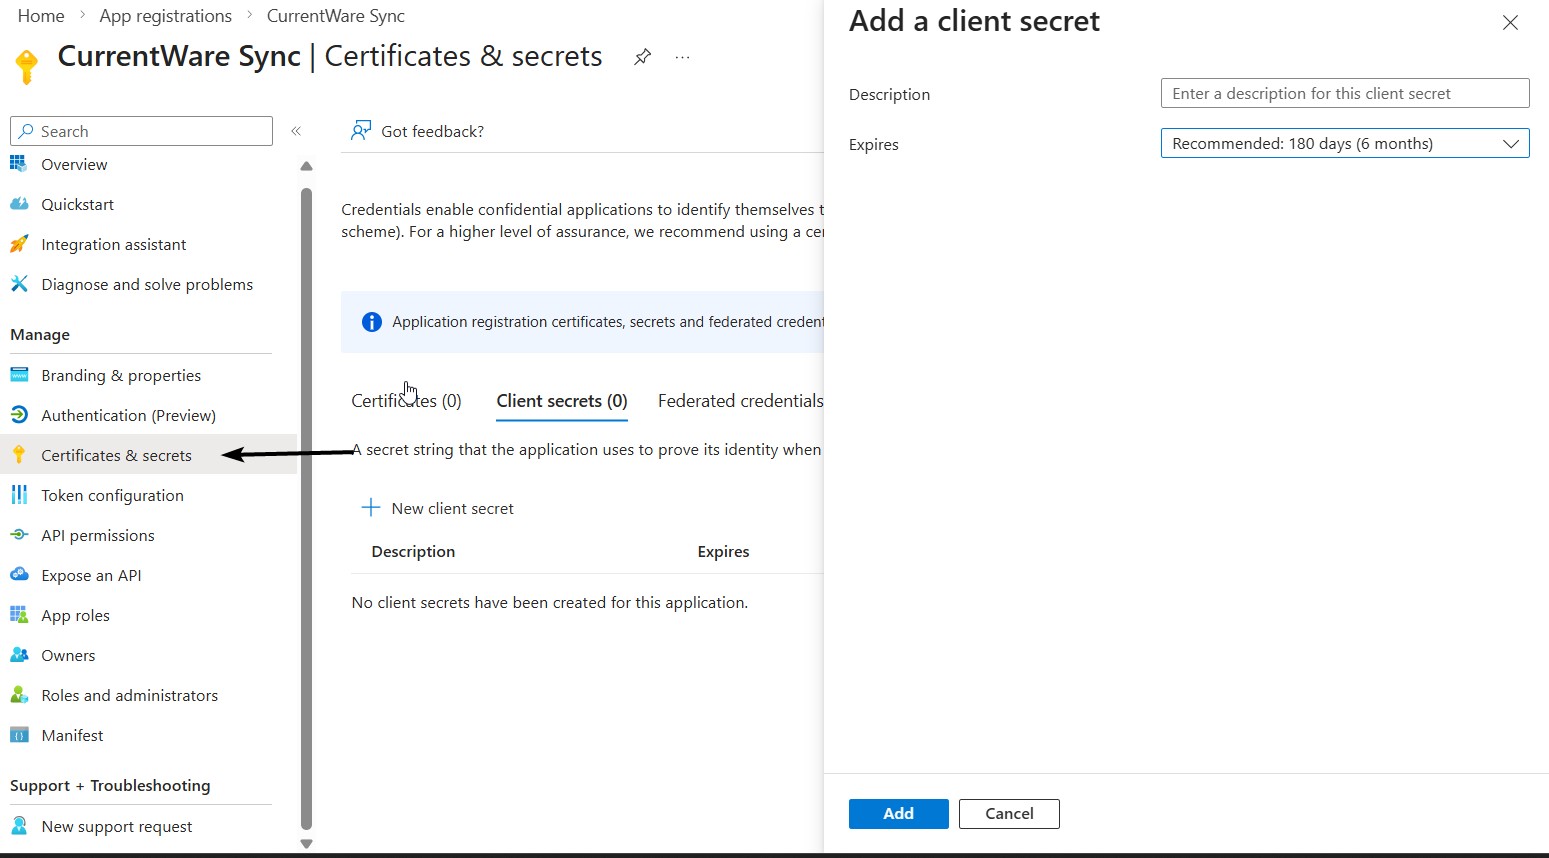Viewport: 1549px width, 858px height.
Task: Click the Overview icon in sidebar
Action: coord(19,164)
